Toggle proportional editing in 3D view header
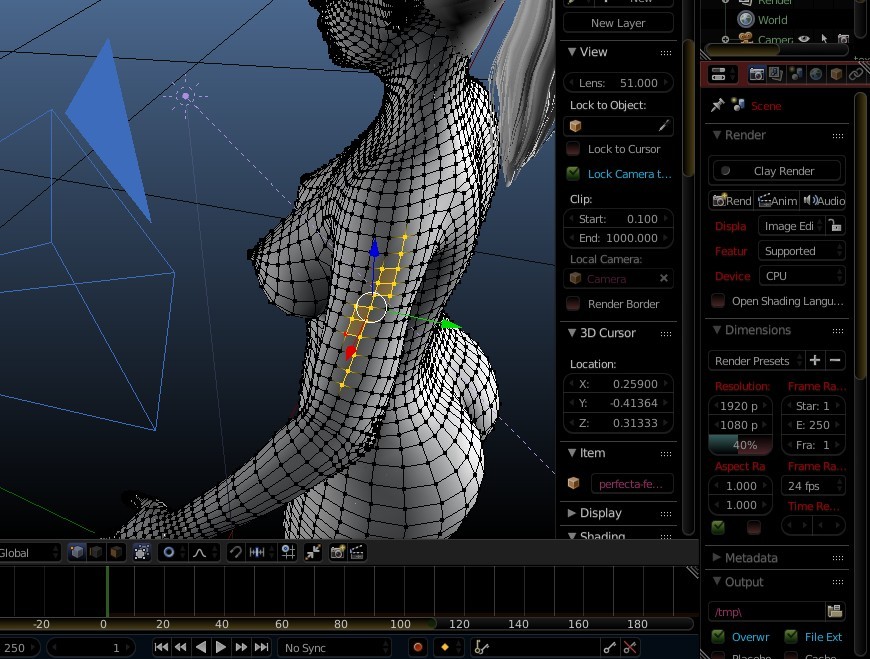This screenshot has height=659, width=870. [170, 552]
